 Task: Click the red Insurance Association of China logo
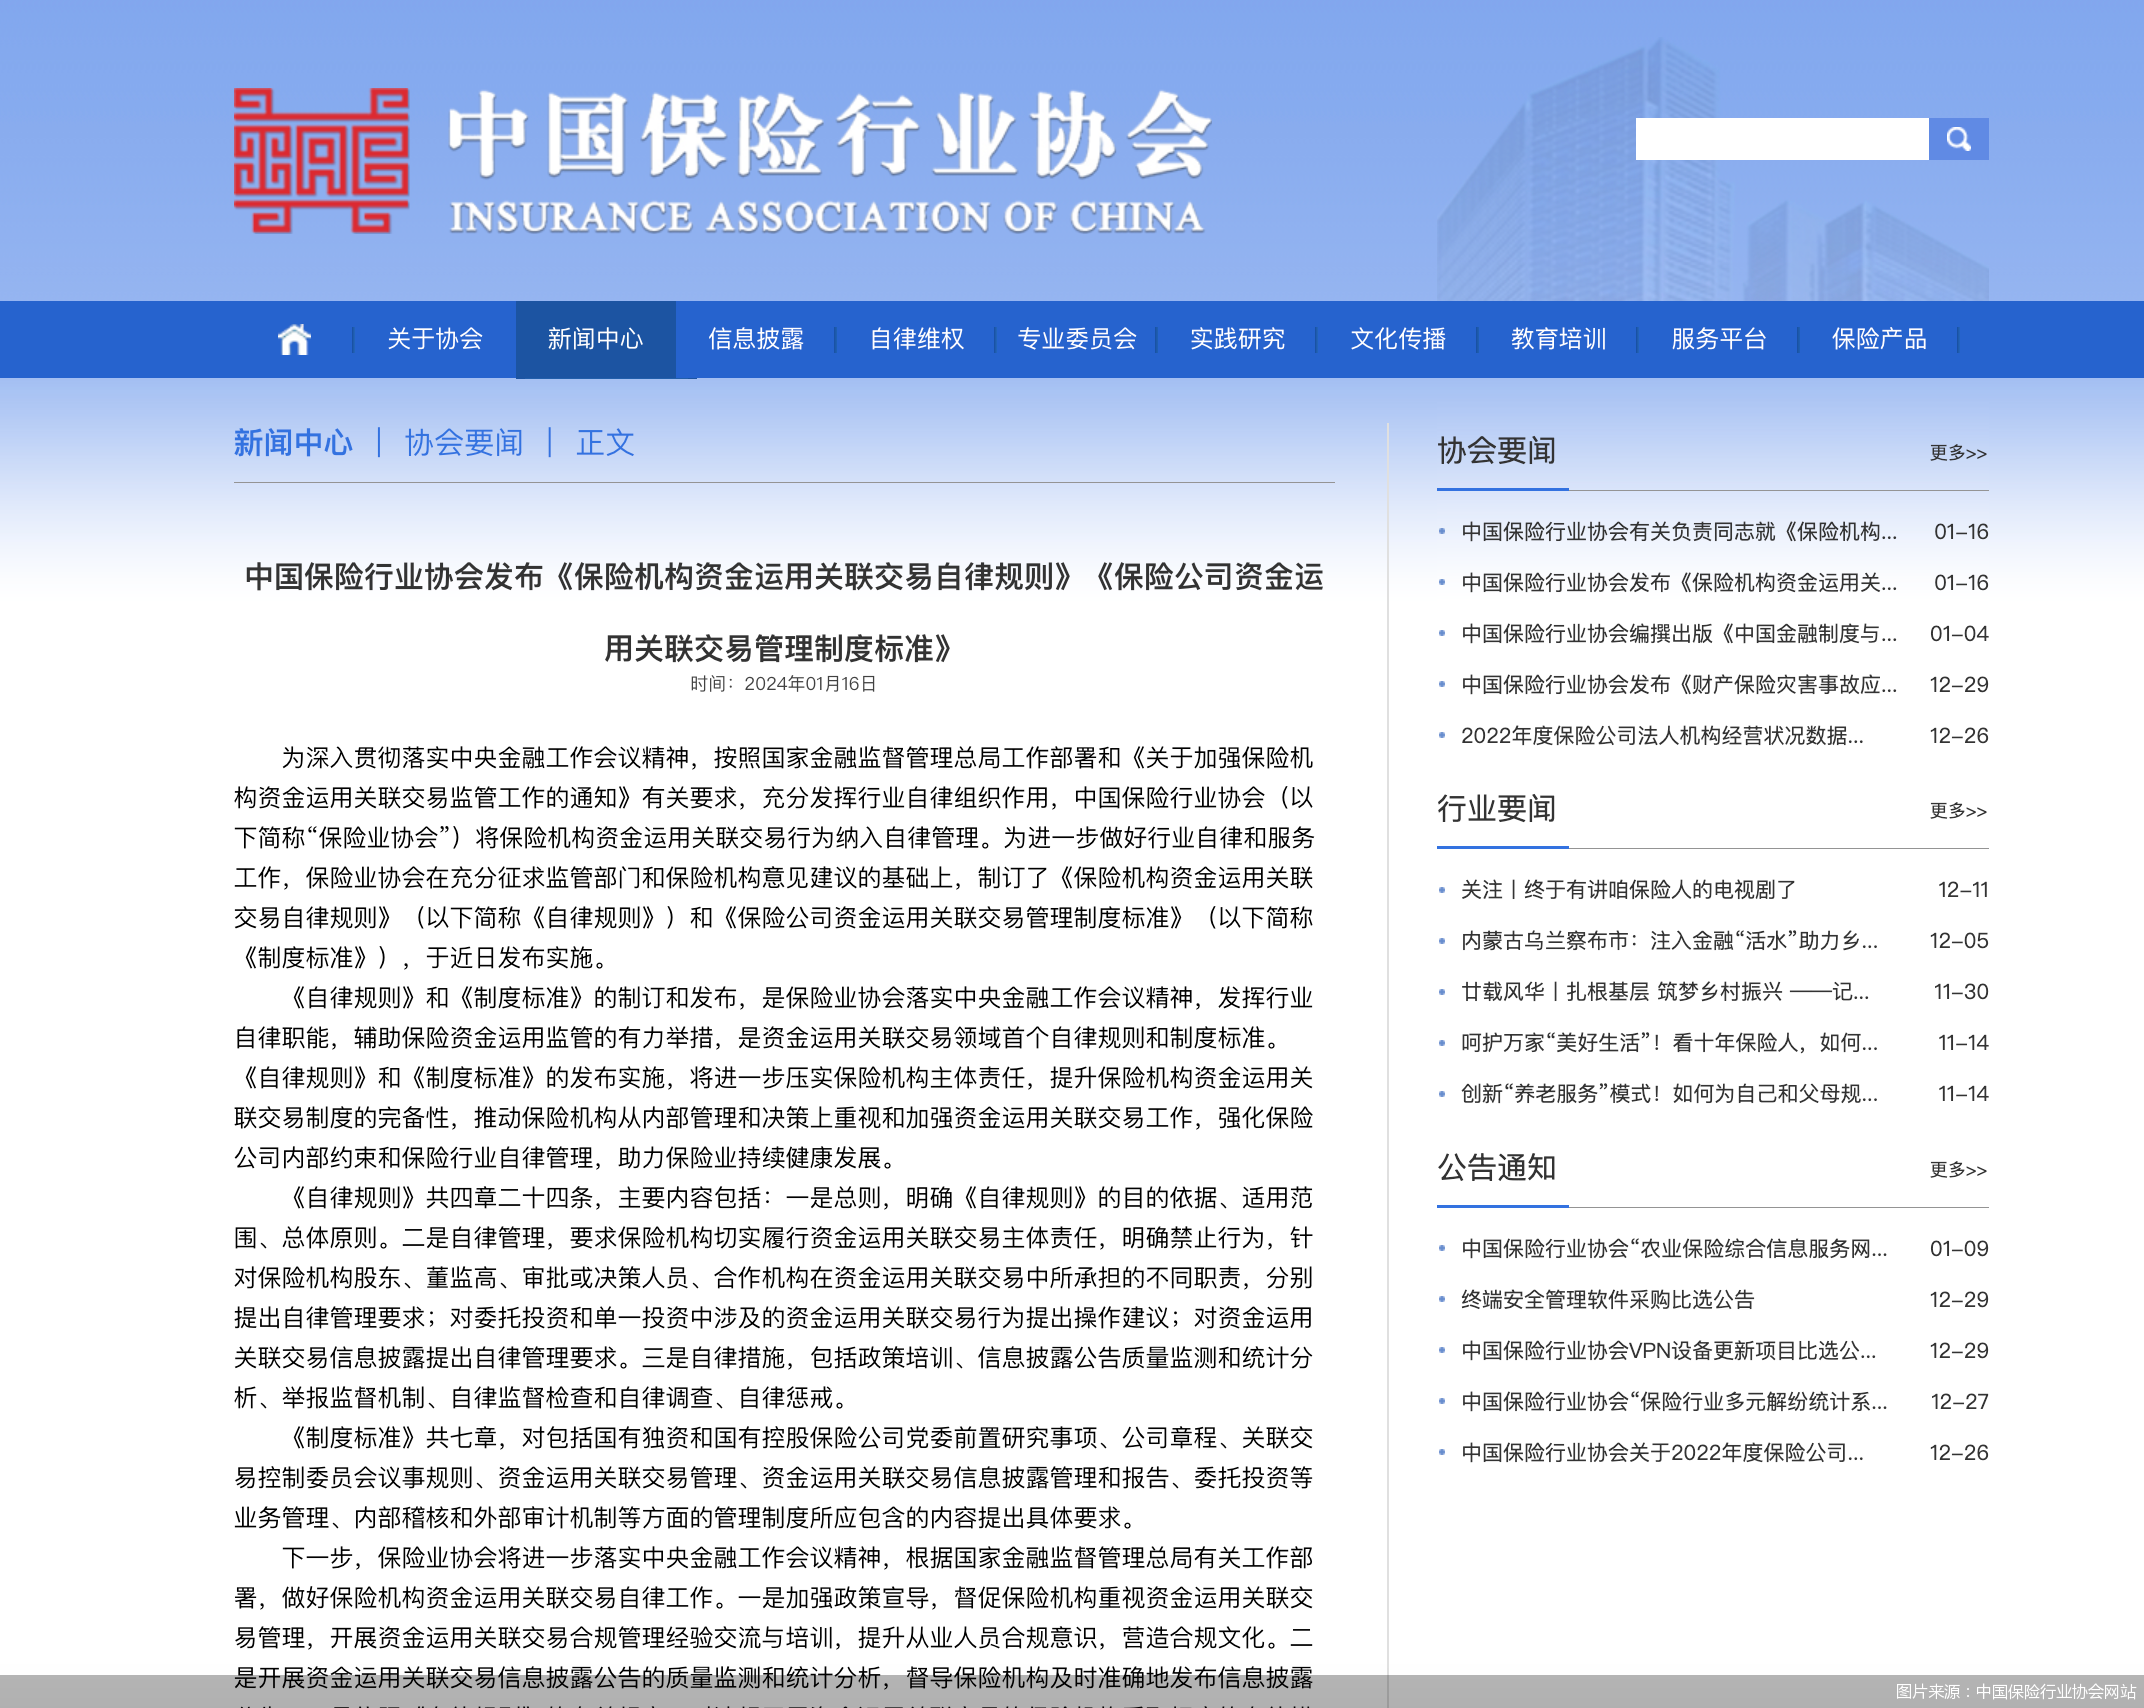coord(321,161)
